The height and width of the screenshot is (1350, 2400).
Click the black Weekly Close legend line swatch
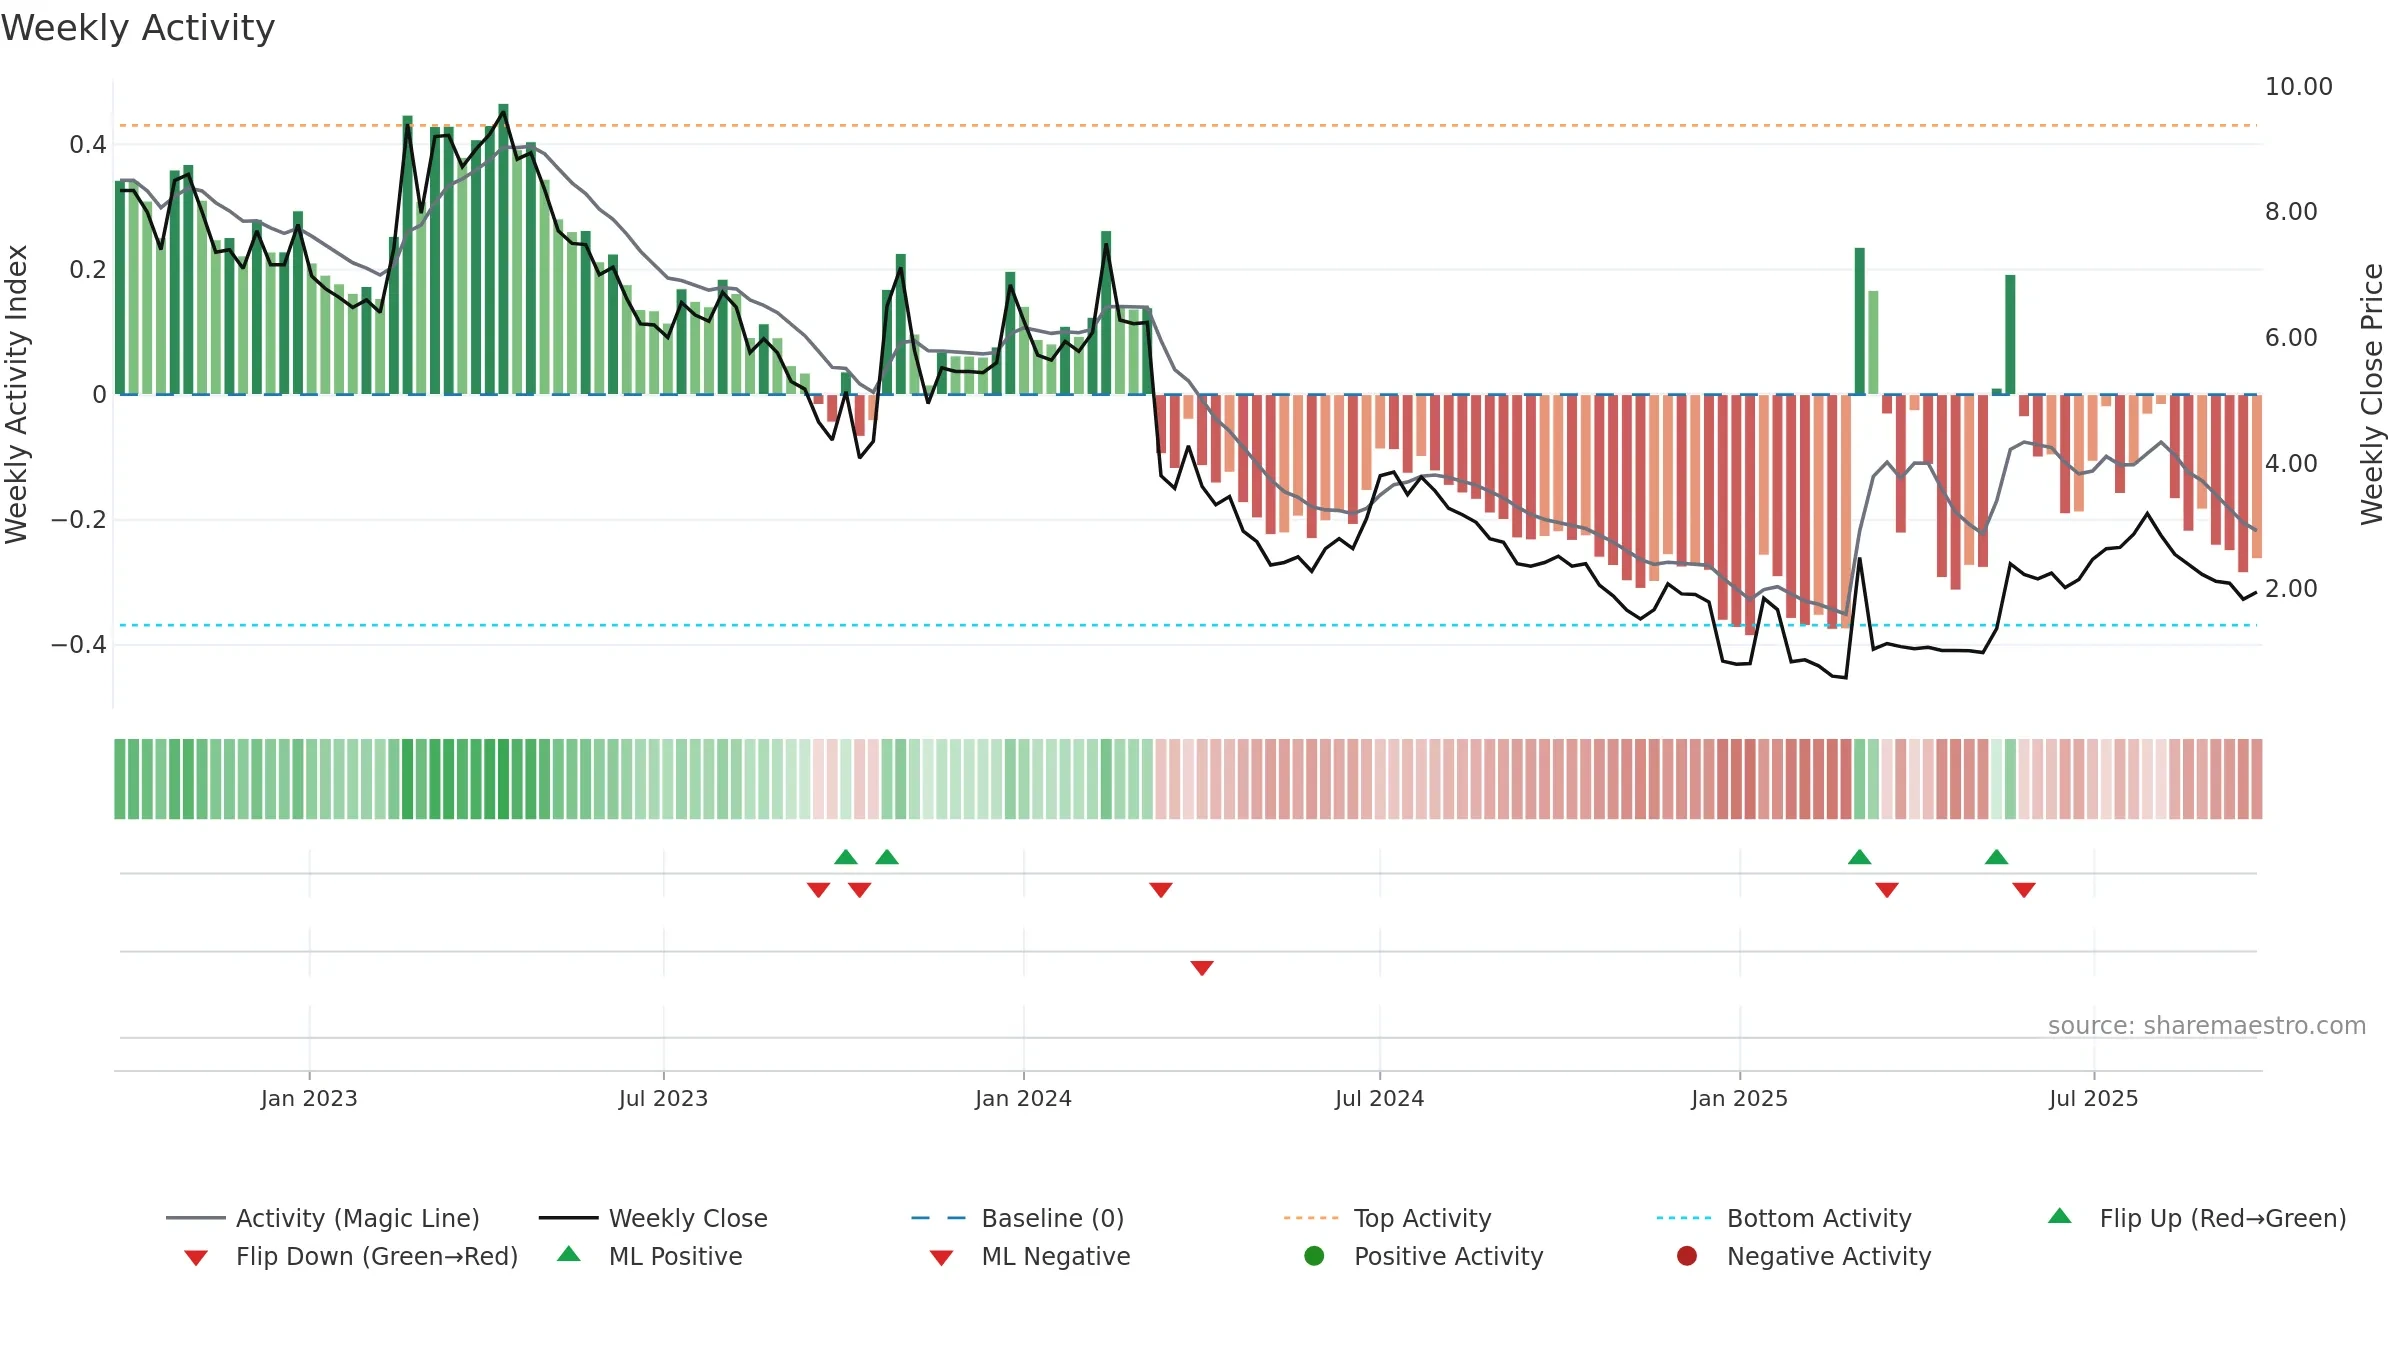[568, 1218]
